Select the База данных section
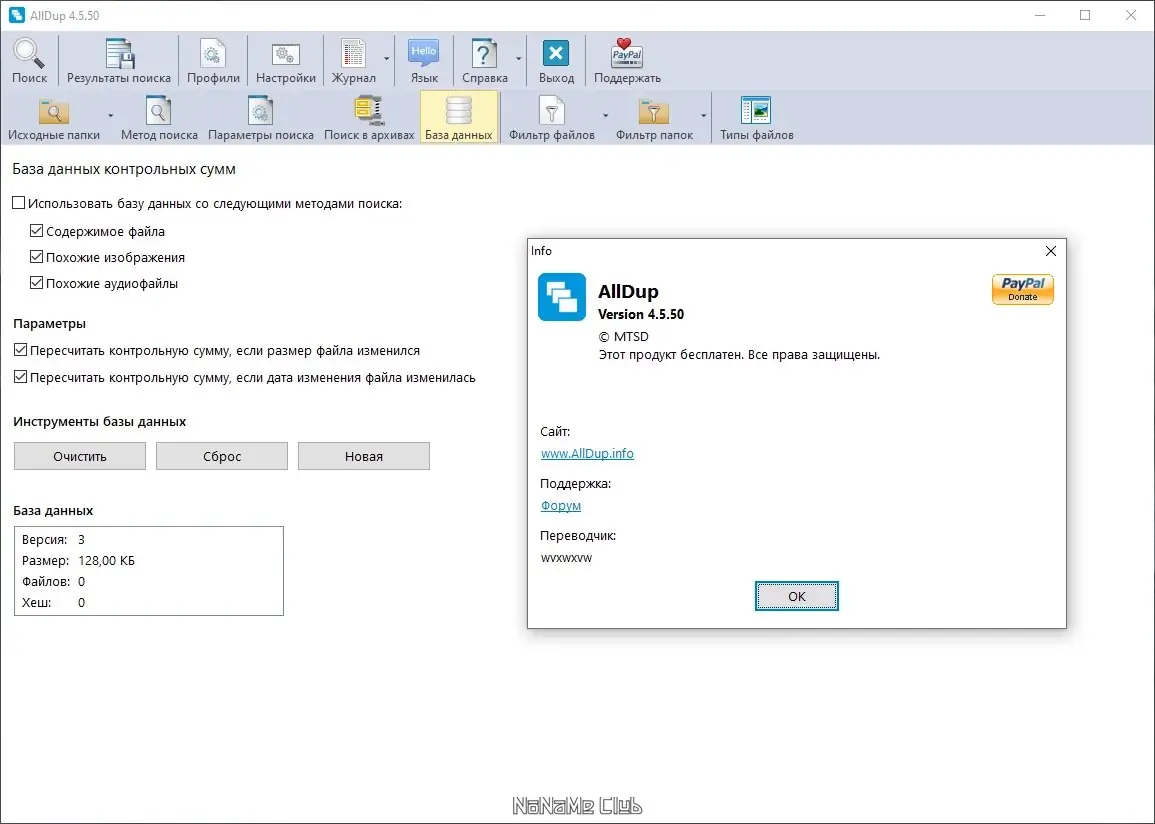 (x=459, y=118)
